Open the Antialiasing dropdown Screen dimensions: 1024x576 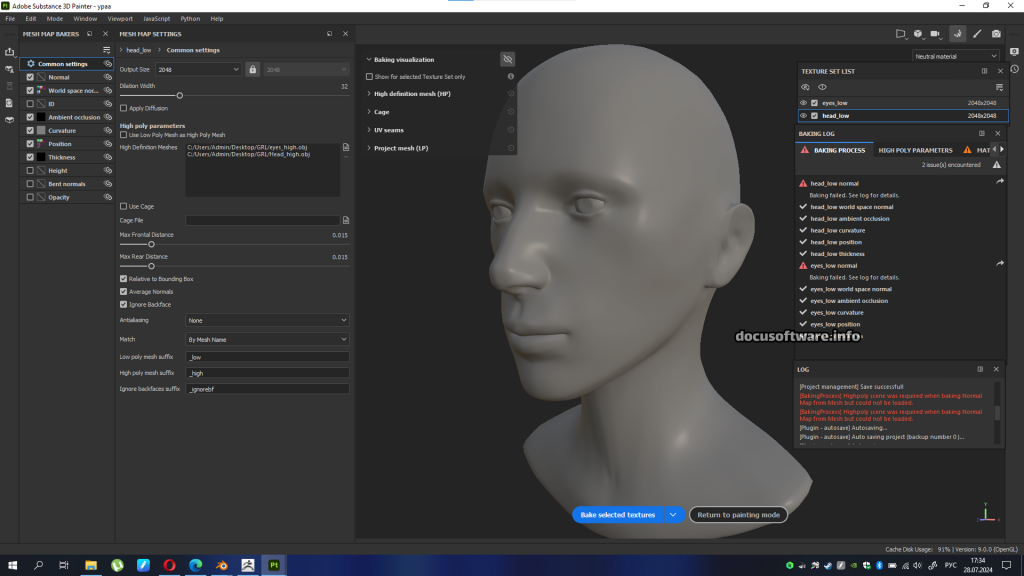coord(267,320)
